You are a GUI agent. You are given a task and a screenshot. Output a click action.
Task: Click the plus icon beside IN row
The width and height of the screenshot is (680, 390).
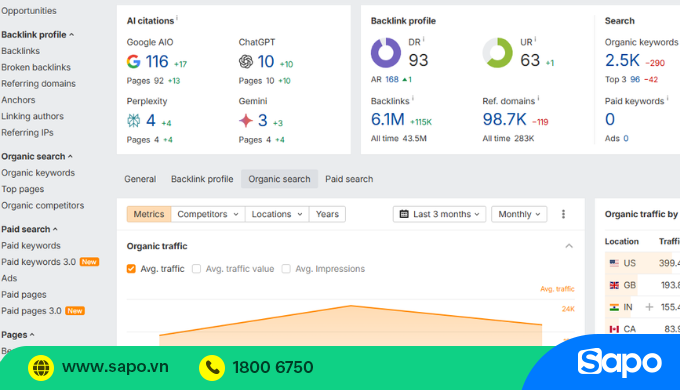[x=649, y=307]
